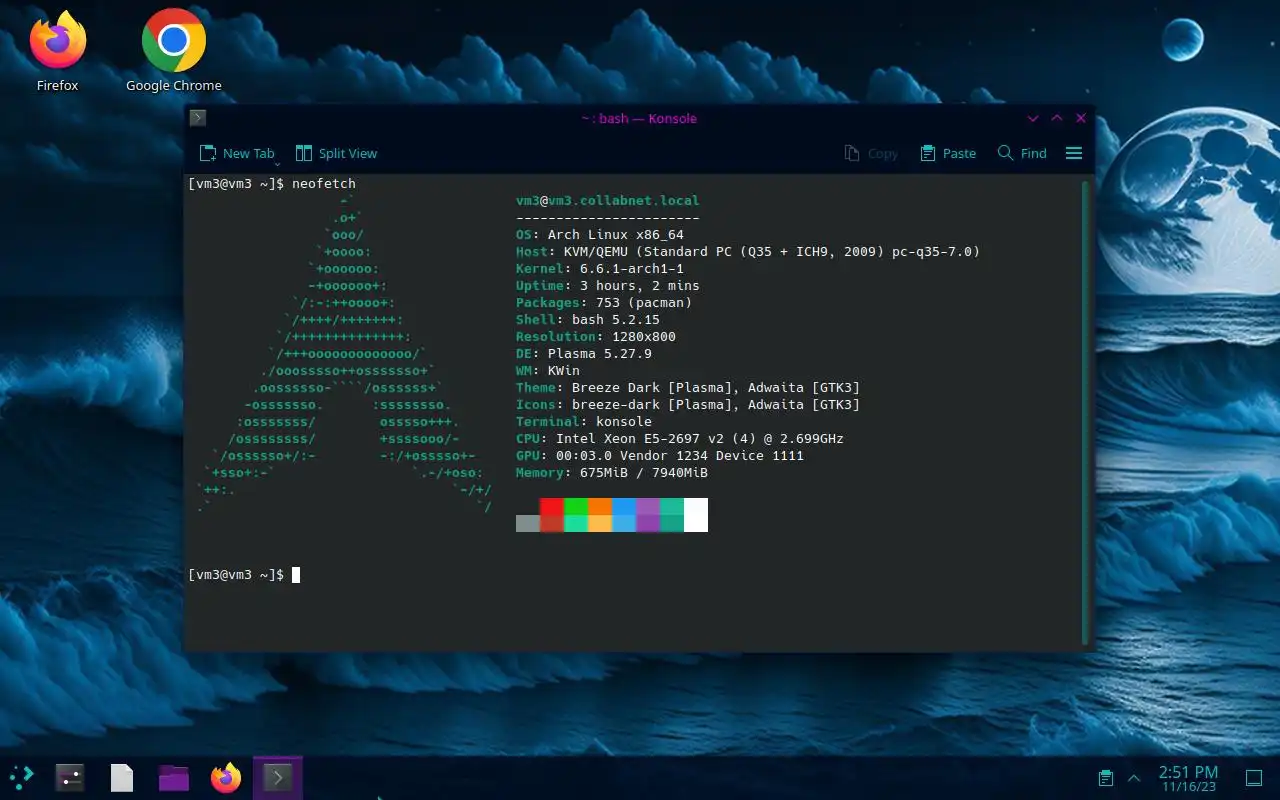The height and width of the screenshot is (800, 1280).
Task: Click the 'Packages: 753 (pacman)' line
Action: tap(604, 303)
